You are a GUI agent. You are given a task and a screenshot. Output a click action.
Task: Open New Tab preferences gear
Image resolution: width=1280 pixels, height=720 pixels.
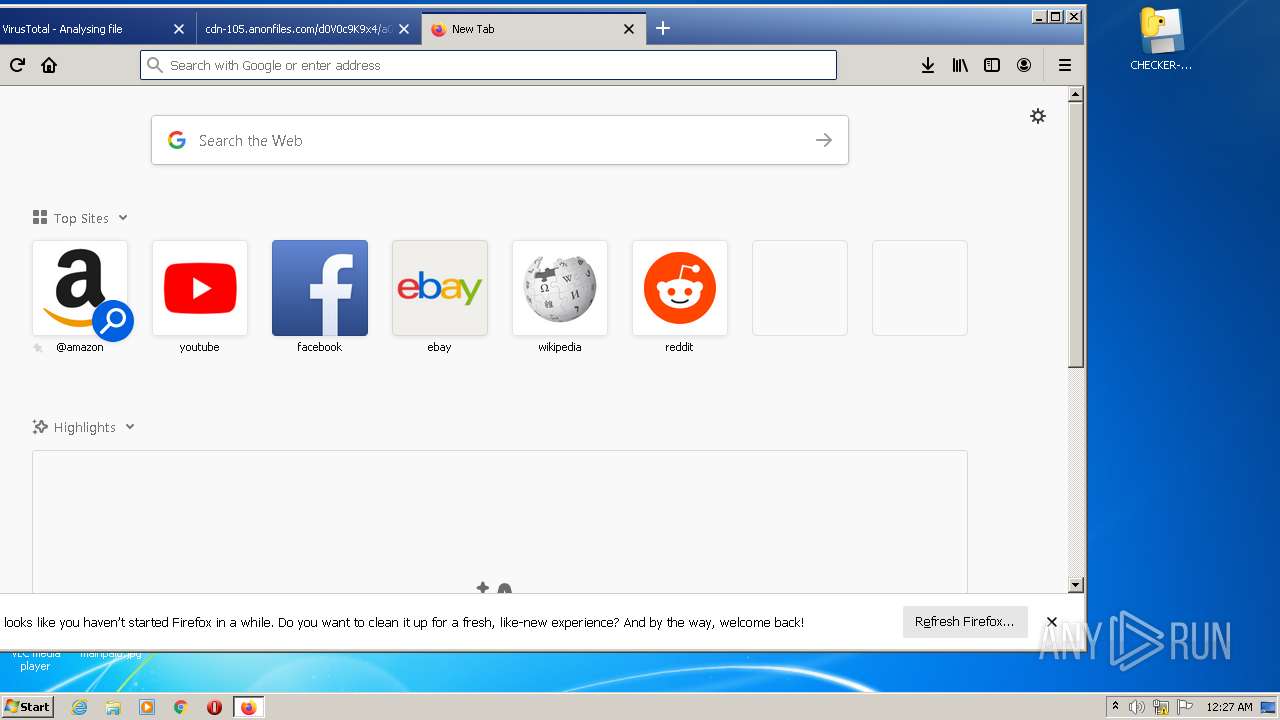[x=1038, y=116]
